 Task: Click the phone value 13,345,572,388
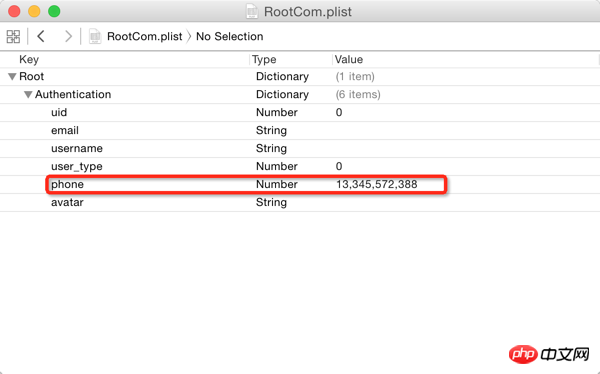[377, 185]
